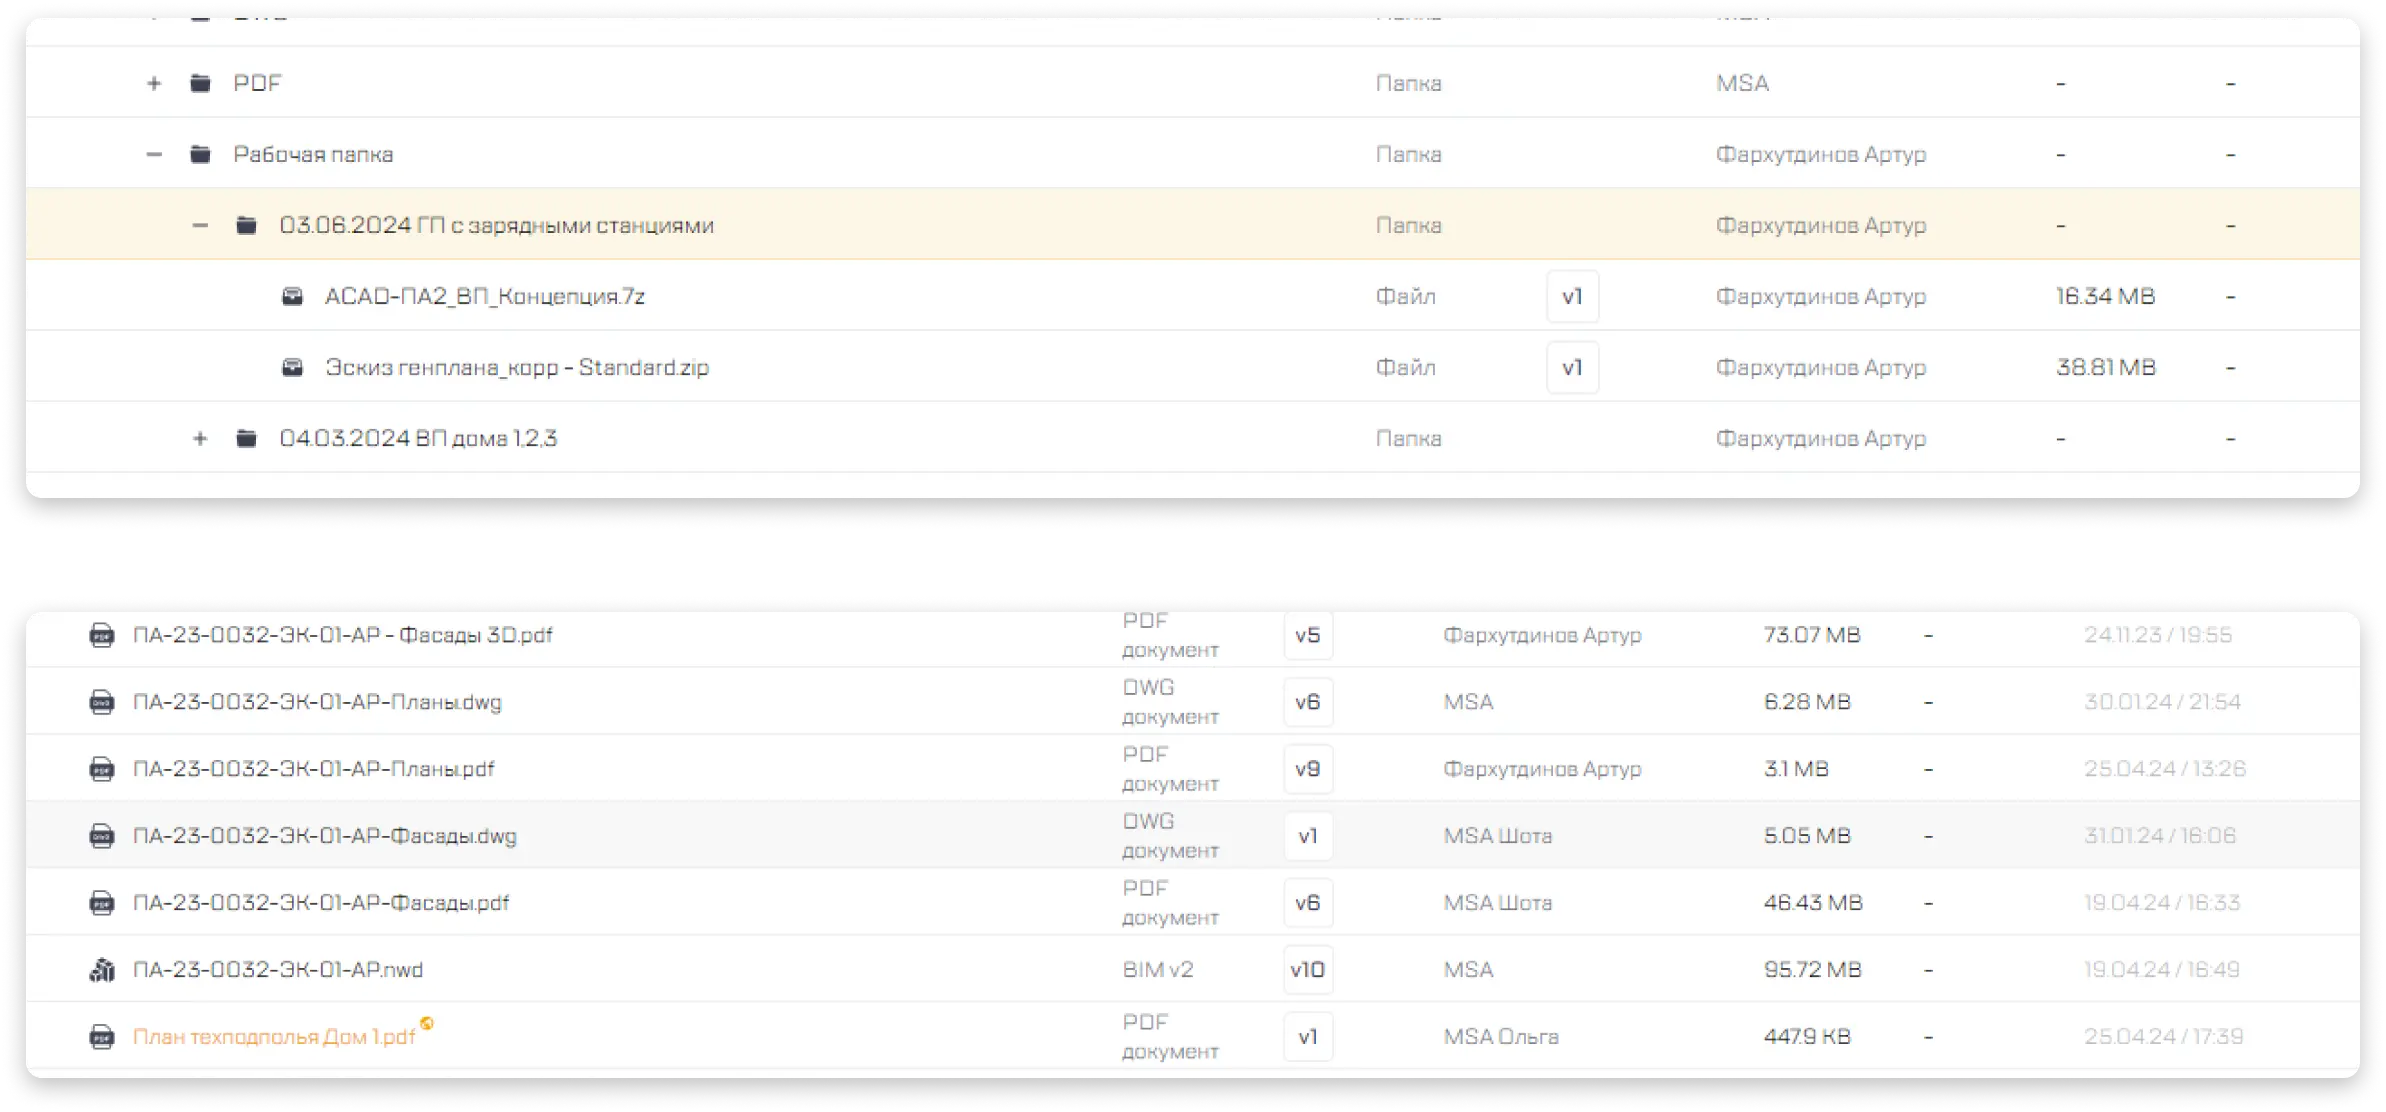The width and height of the screenshot is (2386, 1112).
Task: Click folder icon next to Рабочая папка
Action: [200, 155]
